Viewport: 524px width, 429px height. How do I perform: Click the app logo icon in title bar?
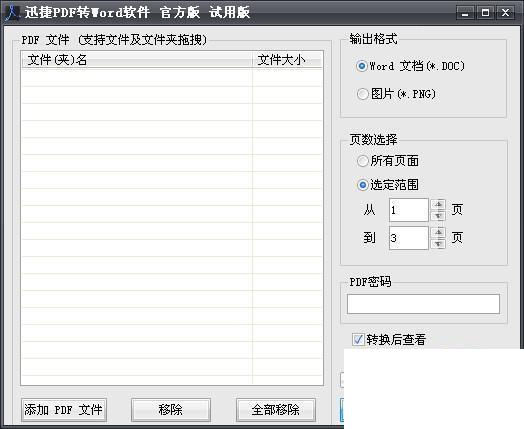tap(14, 12)
